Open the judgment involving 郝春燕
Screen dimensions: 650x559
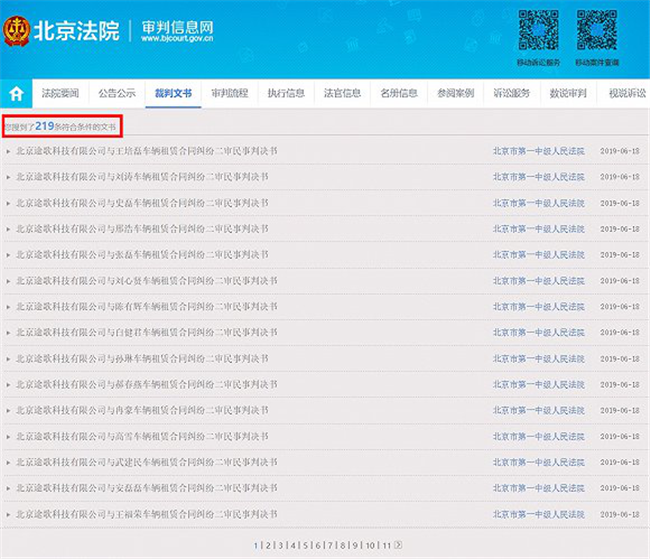147,384
